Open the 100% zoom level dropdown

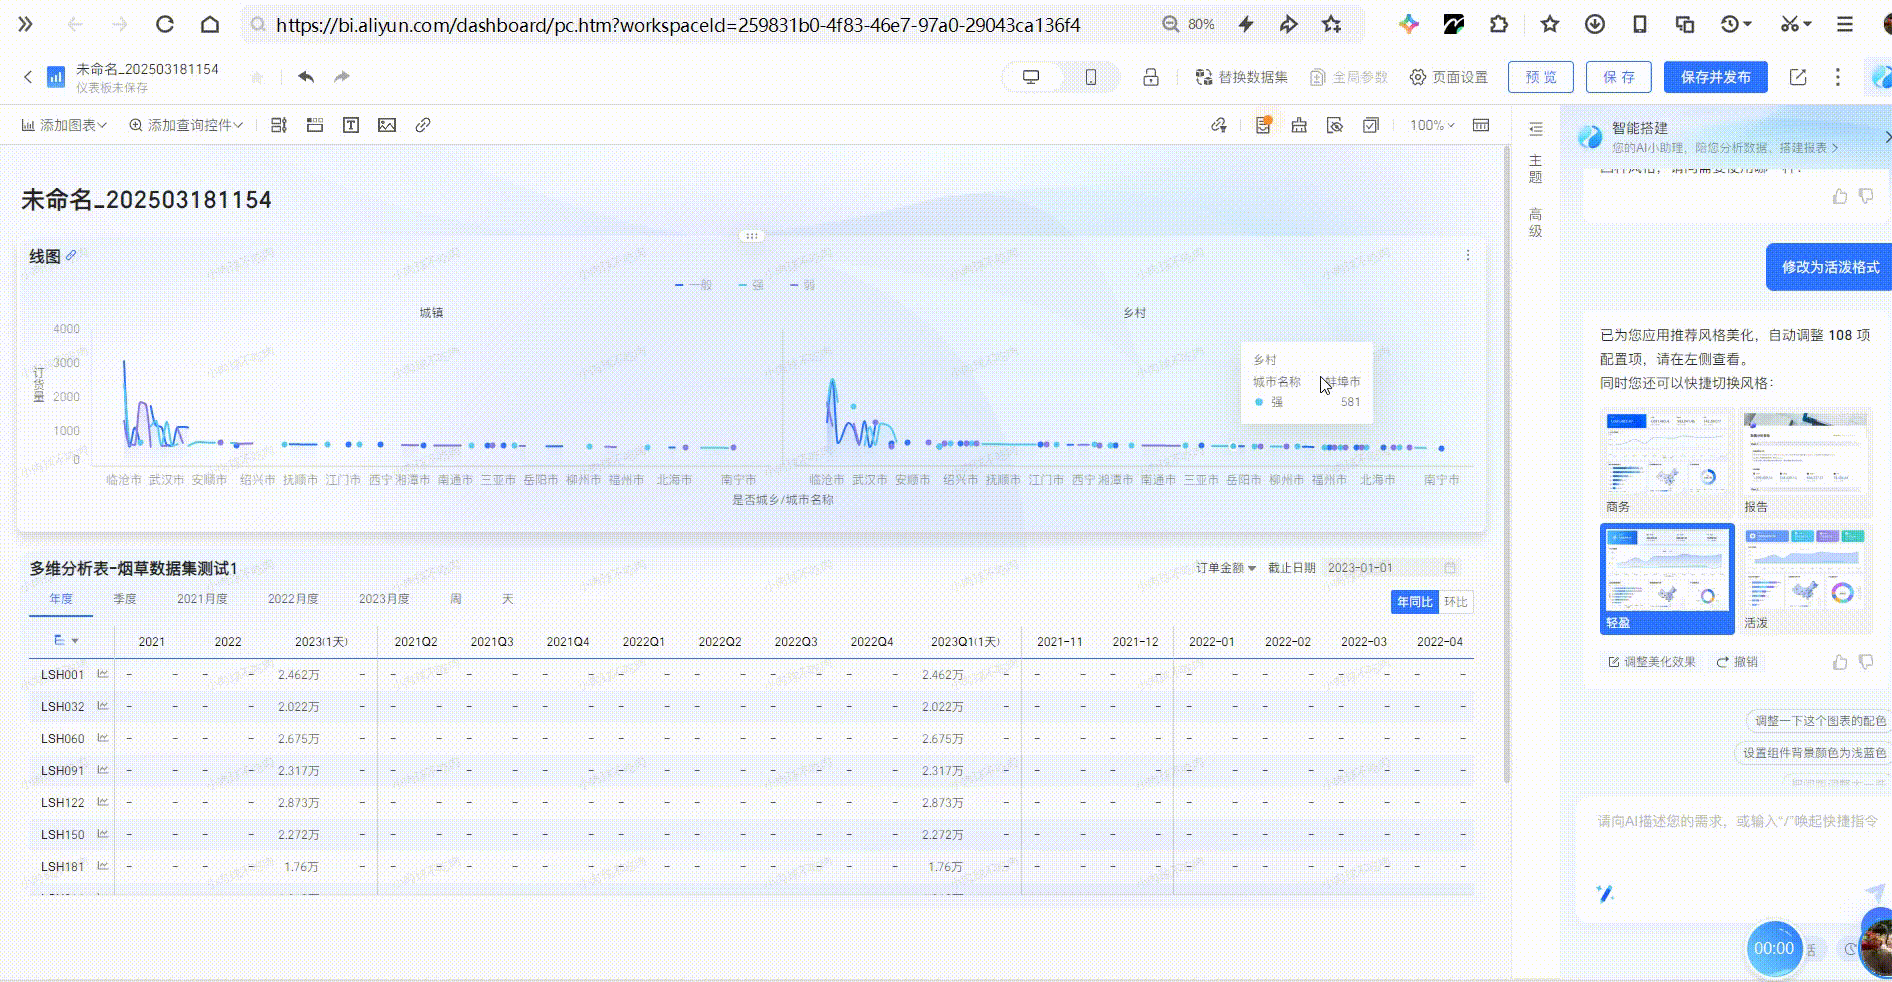click(1432, 125)
